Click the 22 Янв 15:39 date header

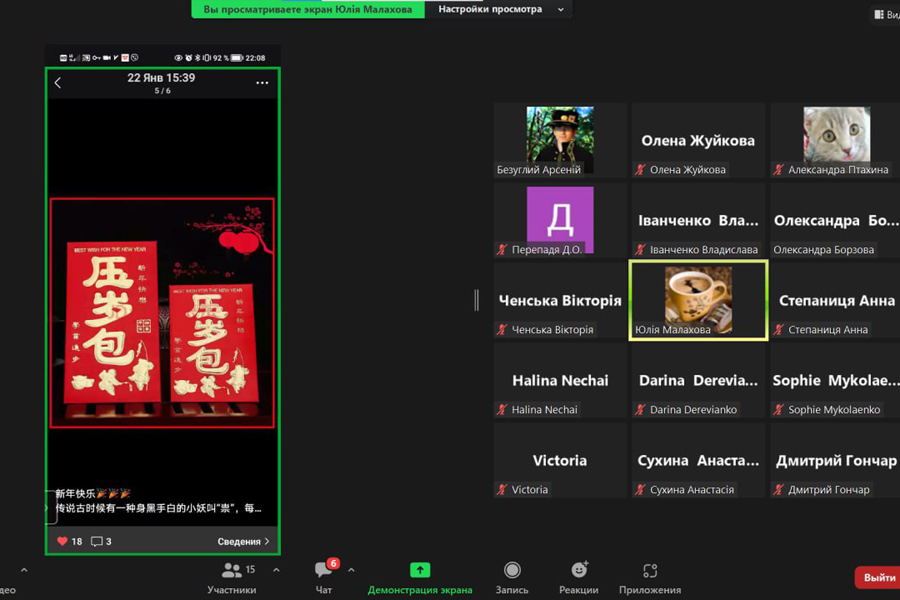coord(161,78)
